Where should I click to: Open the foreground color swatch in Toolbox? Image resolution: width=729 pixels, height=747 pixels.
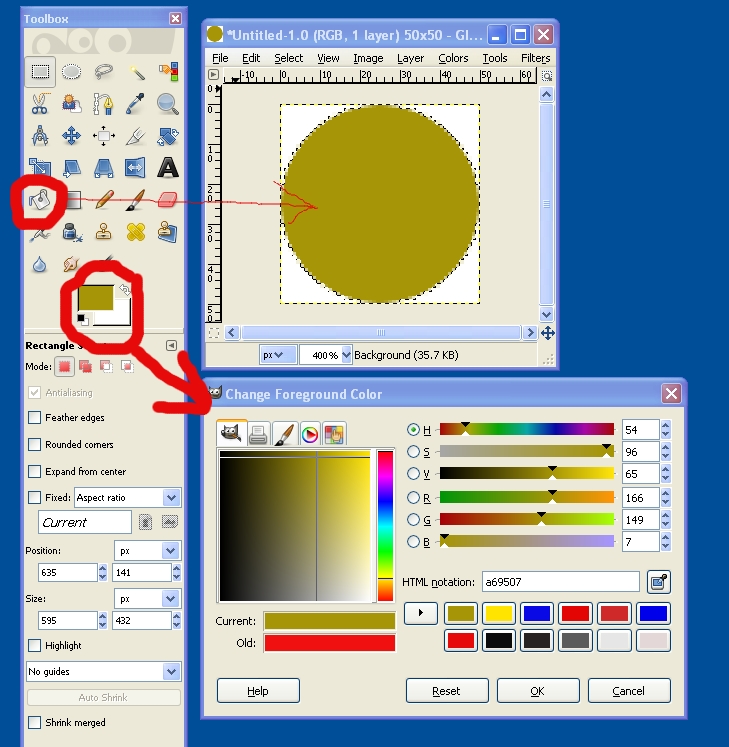point(95,297)
